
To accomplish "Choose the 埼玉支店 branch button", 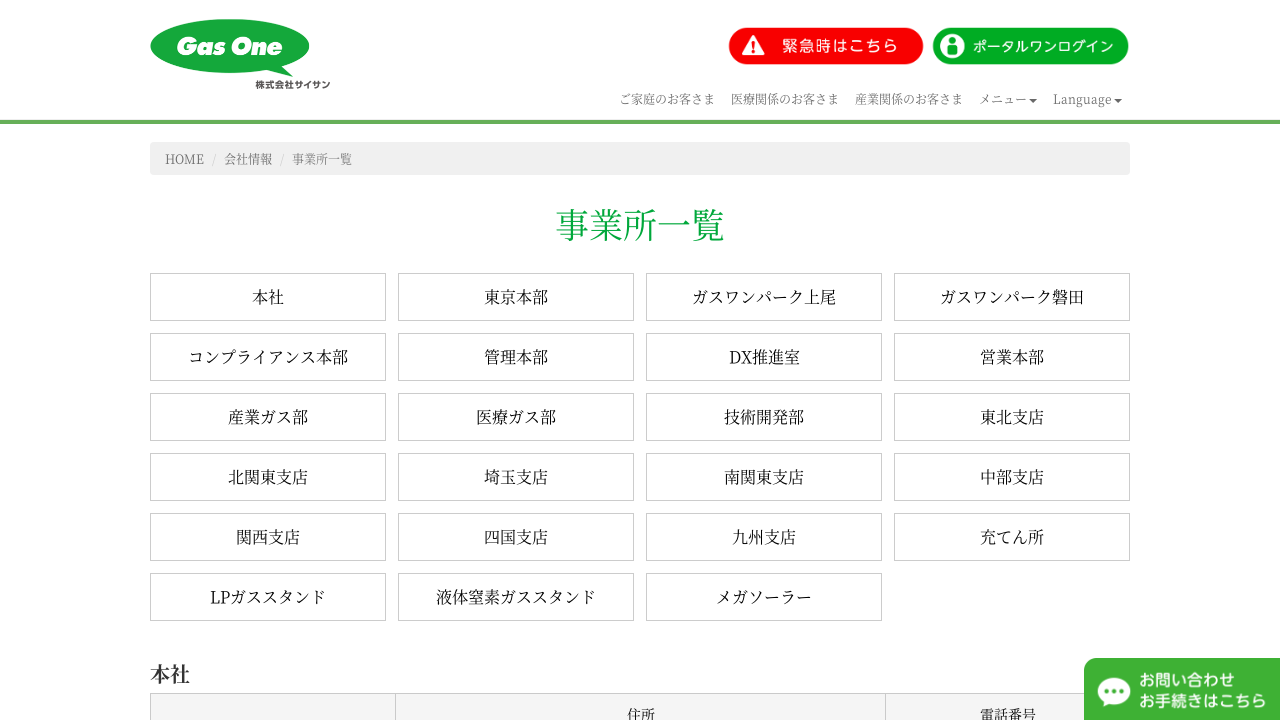I will coord(516,477).
